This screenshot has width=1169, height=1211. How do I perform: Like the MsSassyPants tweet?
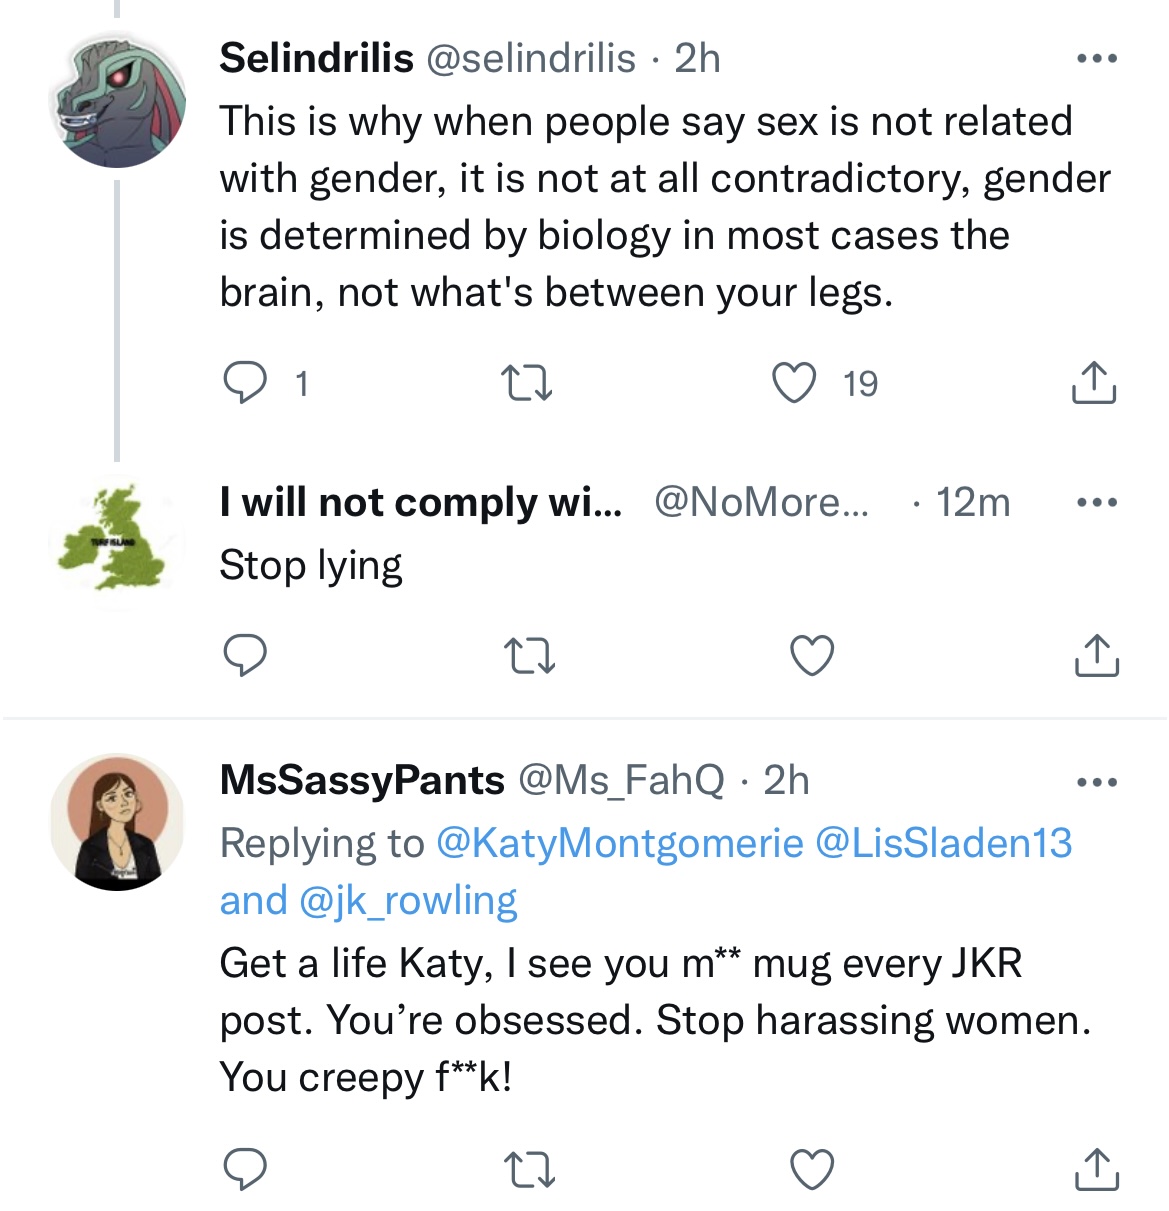click(812, 1169)
